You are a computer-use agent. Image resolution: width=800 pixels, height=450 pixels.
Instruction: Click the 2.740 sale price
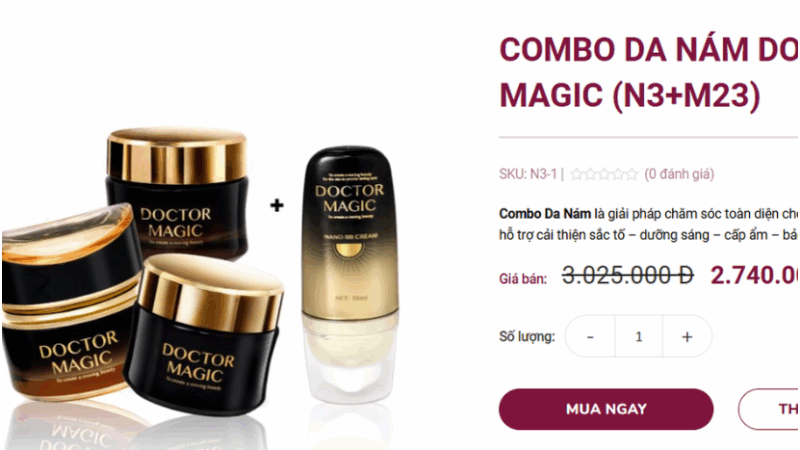point(755,276)
